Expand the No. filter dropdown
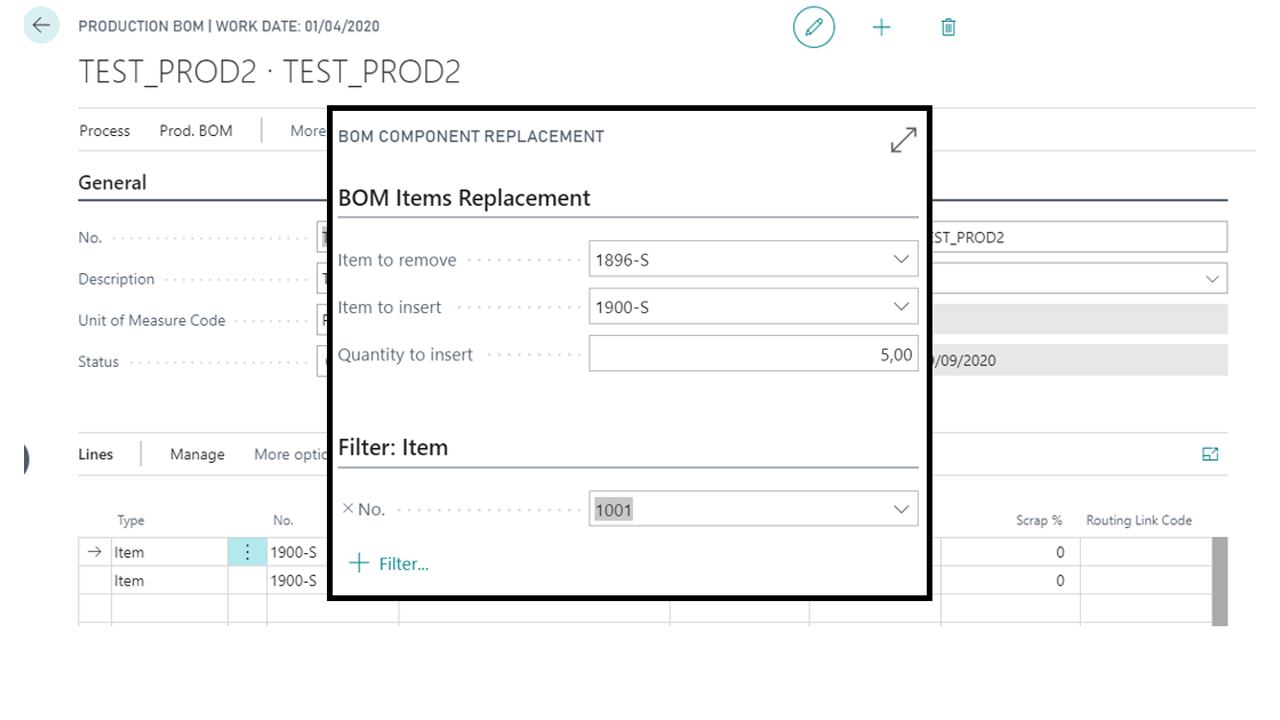Screen dimensions: 1280x720 tap(900, 510)
